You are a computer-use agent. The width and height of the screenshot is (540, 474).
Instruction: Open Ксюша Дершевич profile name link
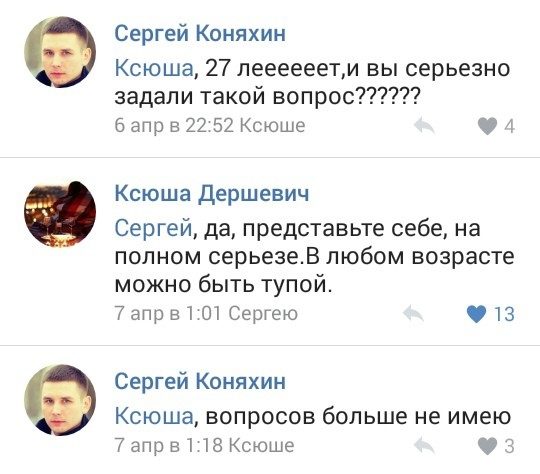click(x=211, y=194)
